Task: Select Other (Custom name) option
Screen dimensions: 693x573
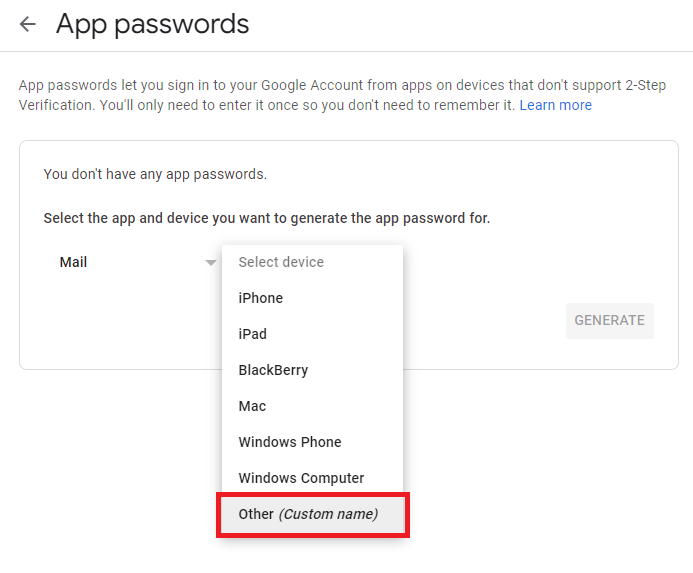Action: [x=308, y=514]
